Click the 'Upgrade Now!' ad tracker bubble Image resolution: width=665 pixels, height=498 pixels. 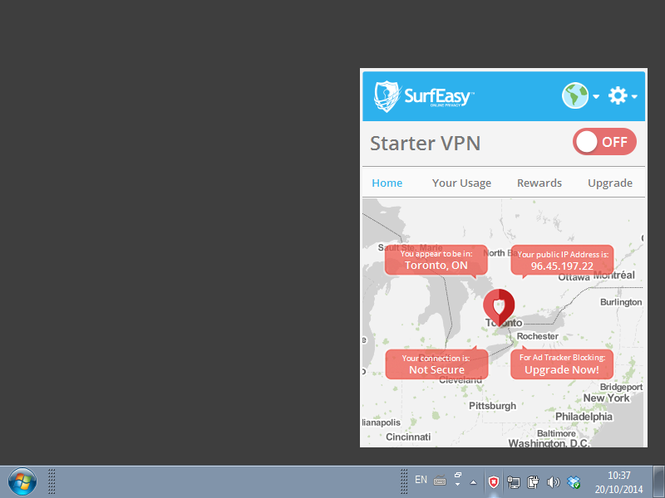(562, 364)
